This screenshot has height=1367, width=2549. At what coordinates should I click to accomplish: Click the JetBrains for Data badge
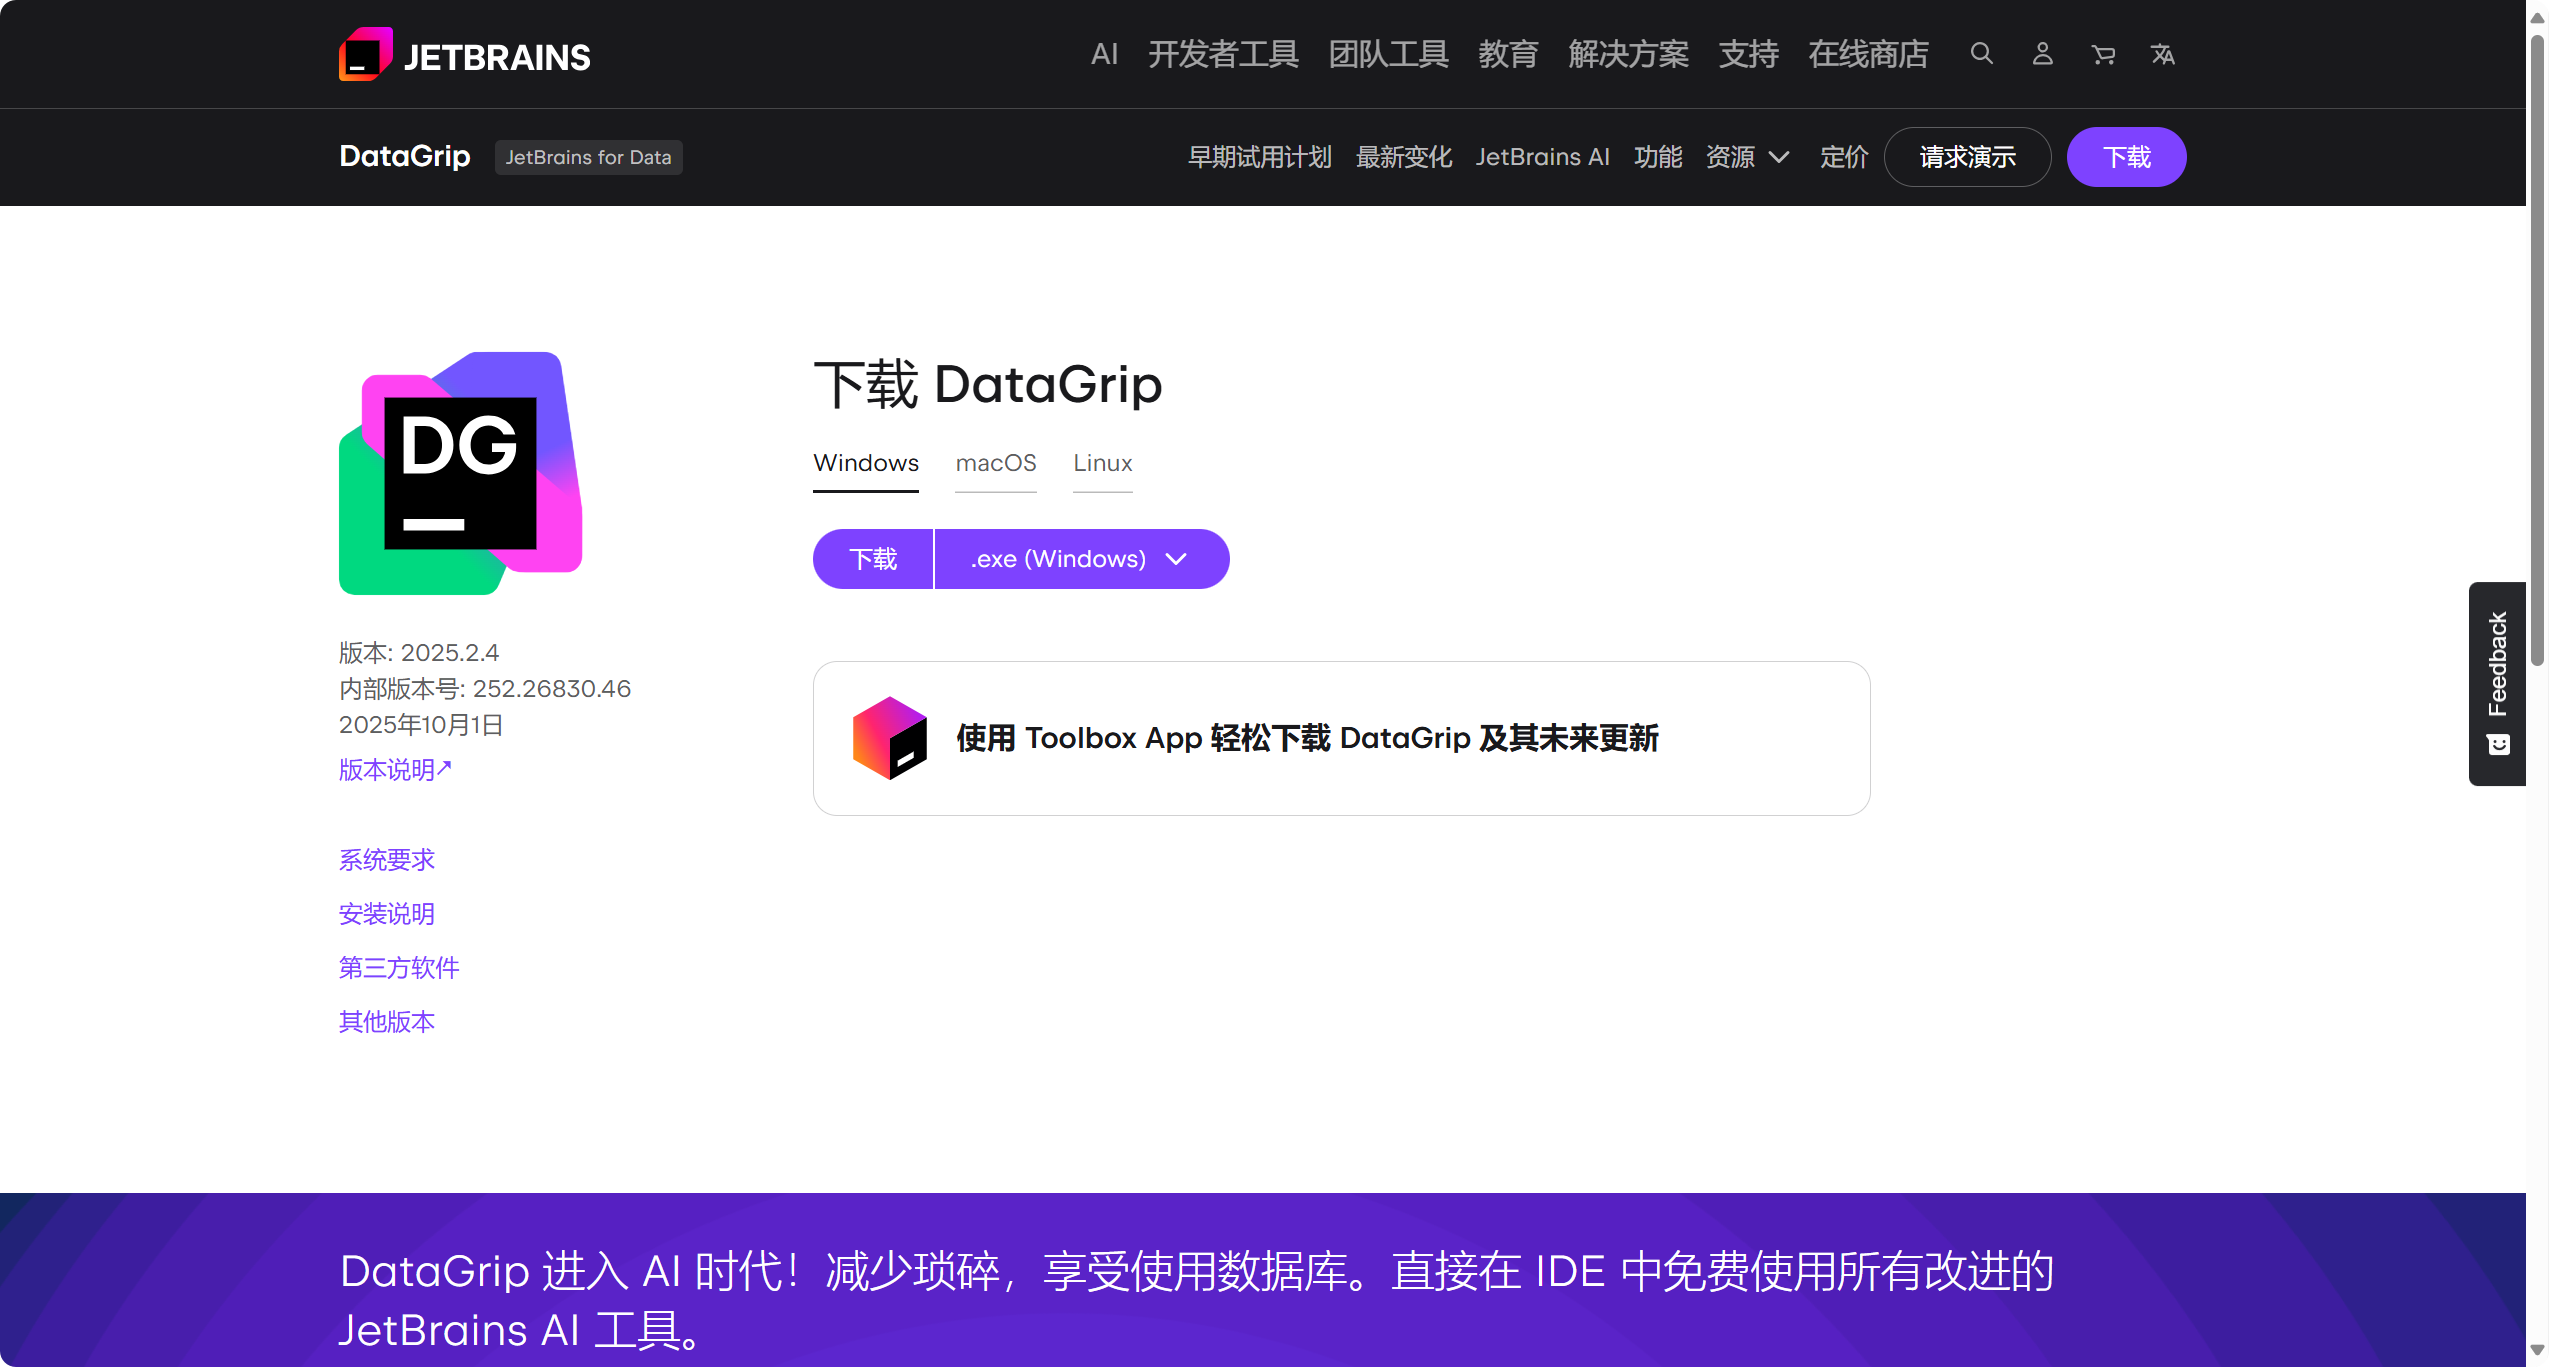click(588, 157)
